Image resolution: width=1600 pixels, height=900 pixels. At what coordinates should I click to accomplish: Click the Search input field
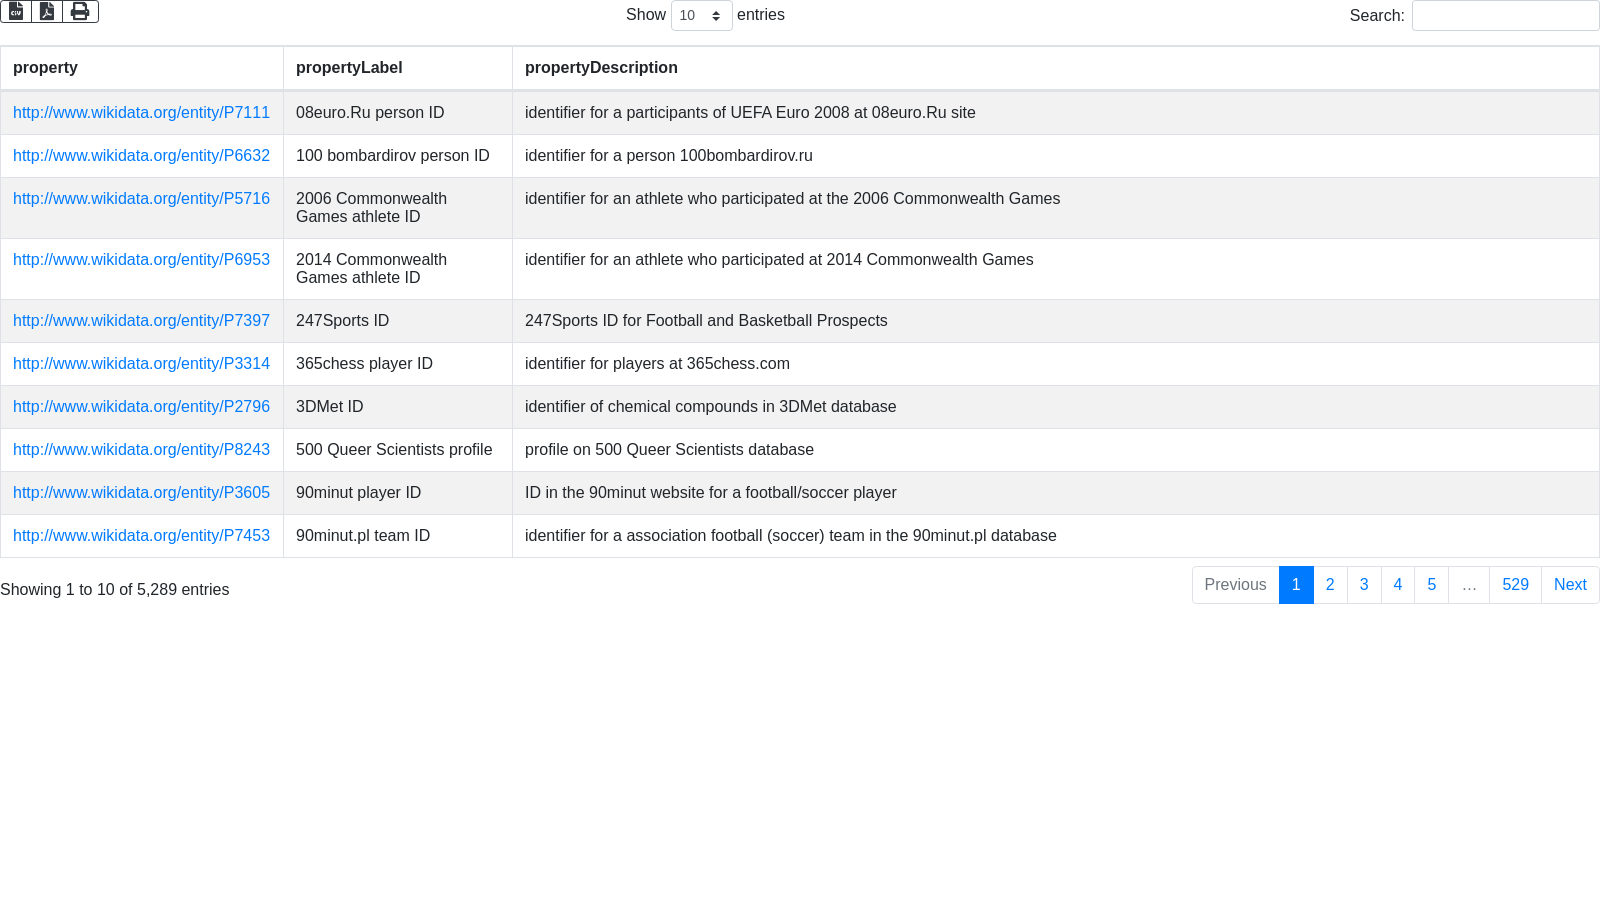1505,16
